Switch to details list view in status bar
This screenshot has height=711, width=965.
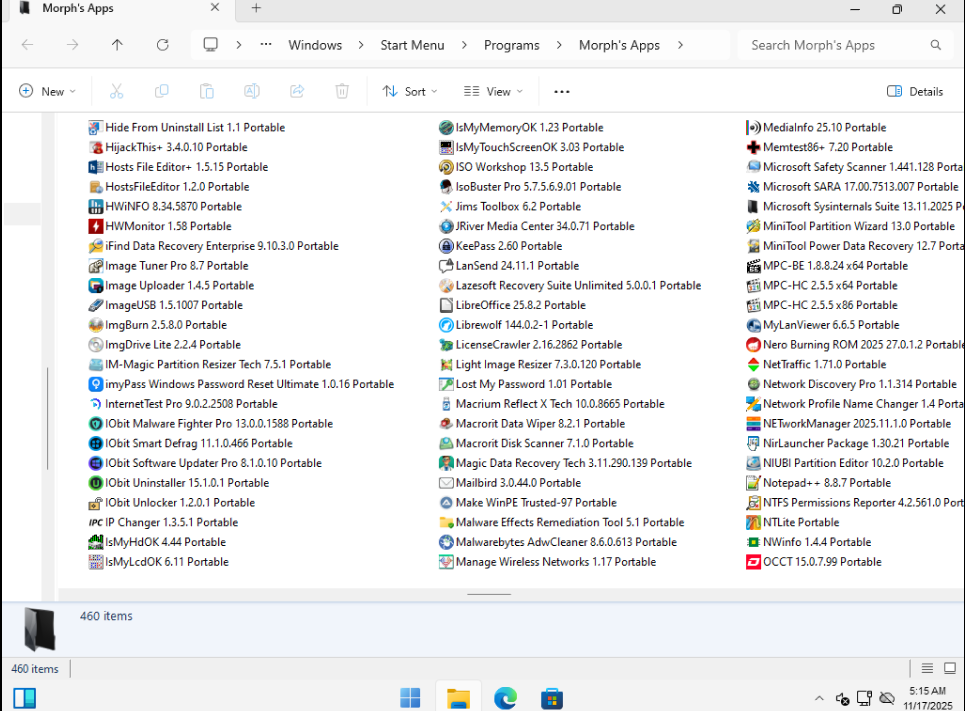click(x=927, y=669)
